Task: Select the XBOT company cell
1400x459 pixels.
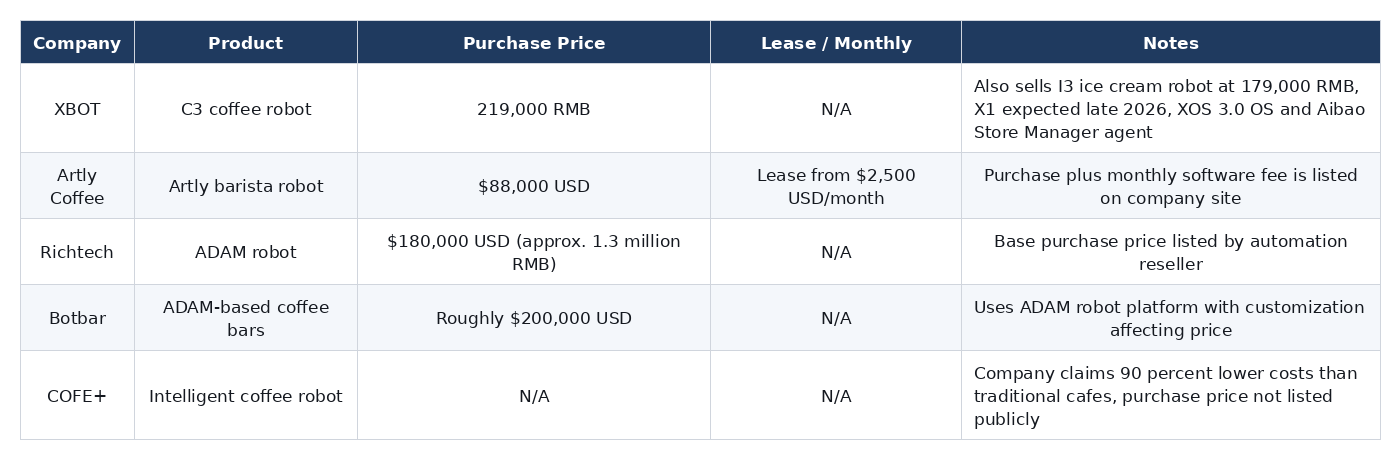Action: tap(77, 109)
